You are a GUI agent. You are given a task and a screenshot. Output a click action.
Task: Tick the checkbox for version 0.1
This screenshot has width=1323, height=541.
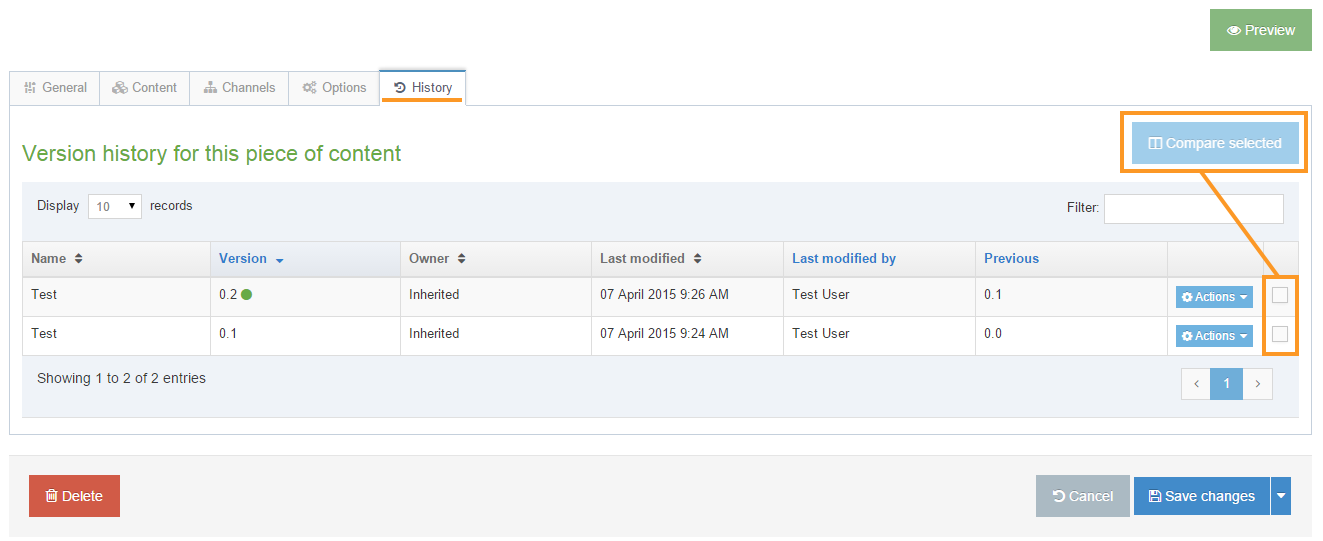pos(1280,334)
